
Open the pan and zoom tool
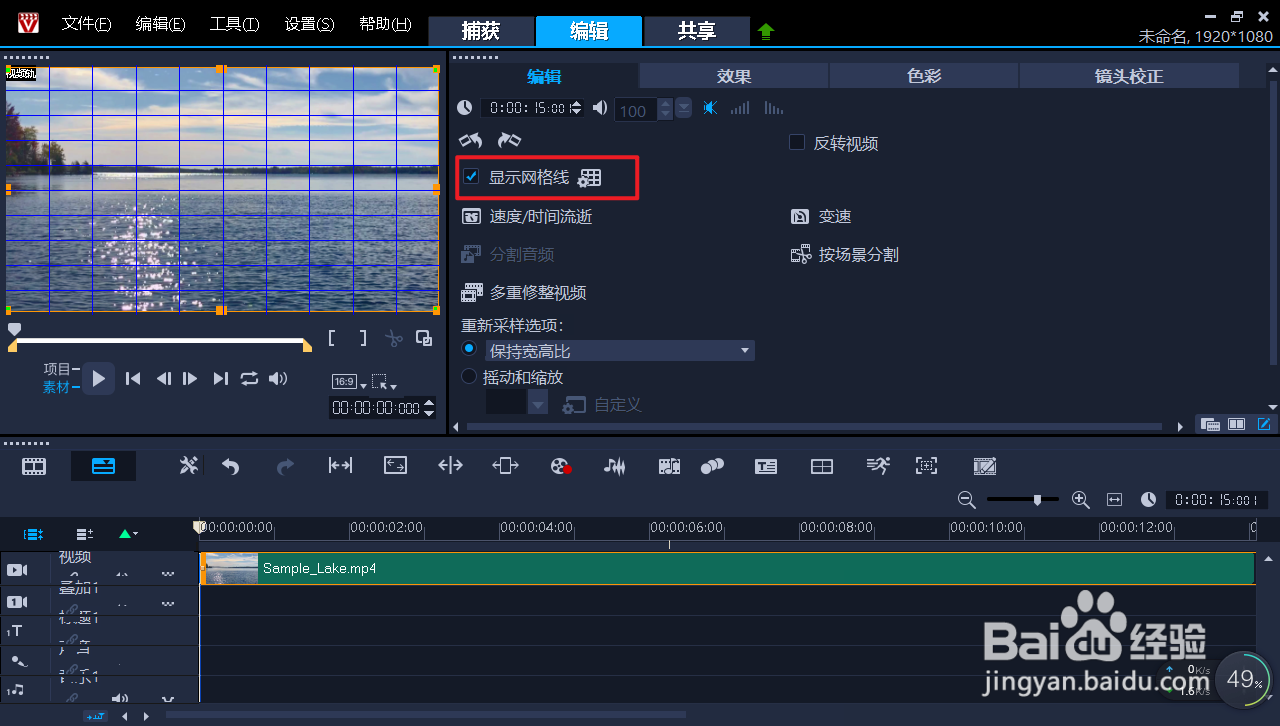927,466
